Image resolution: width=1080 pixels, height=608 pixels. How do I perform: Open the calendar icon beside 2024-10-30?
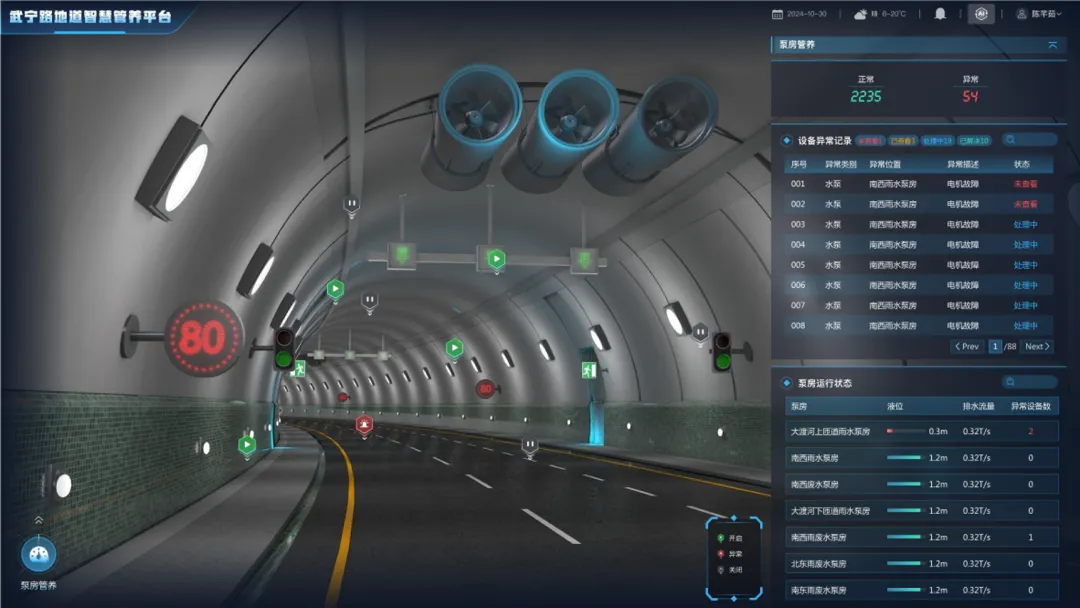777,14
